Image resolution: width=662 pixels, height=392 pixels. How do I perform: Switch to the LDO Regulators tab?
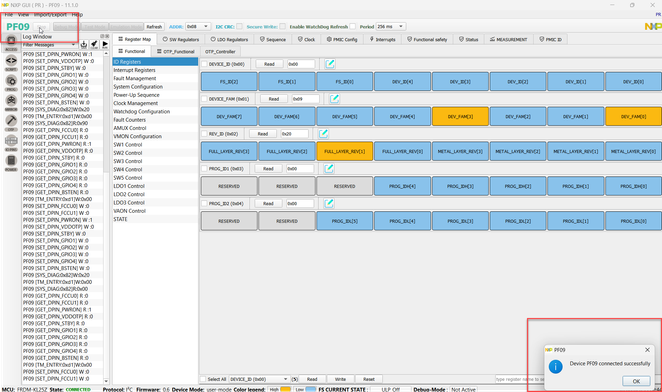coord(230,39)
